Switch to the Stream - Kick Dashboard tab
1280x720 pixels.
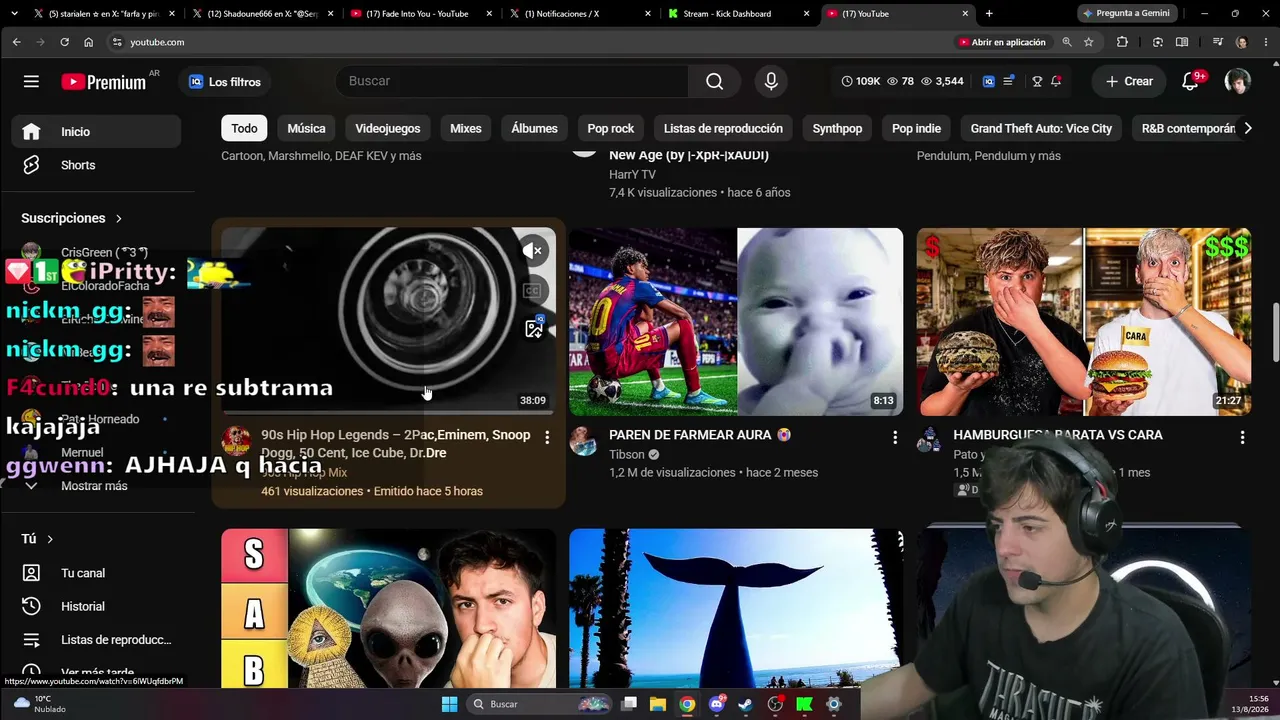coord(737,14)
